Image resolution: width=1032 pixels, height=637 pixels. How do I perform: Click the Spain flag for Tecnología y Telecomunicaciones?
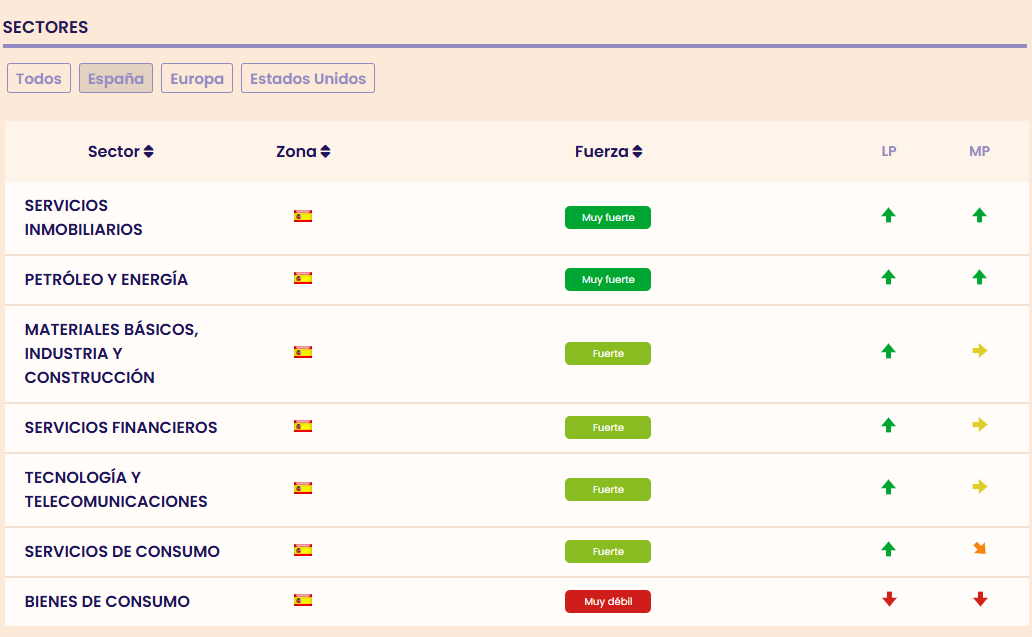pos(303,488)
